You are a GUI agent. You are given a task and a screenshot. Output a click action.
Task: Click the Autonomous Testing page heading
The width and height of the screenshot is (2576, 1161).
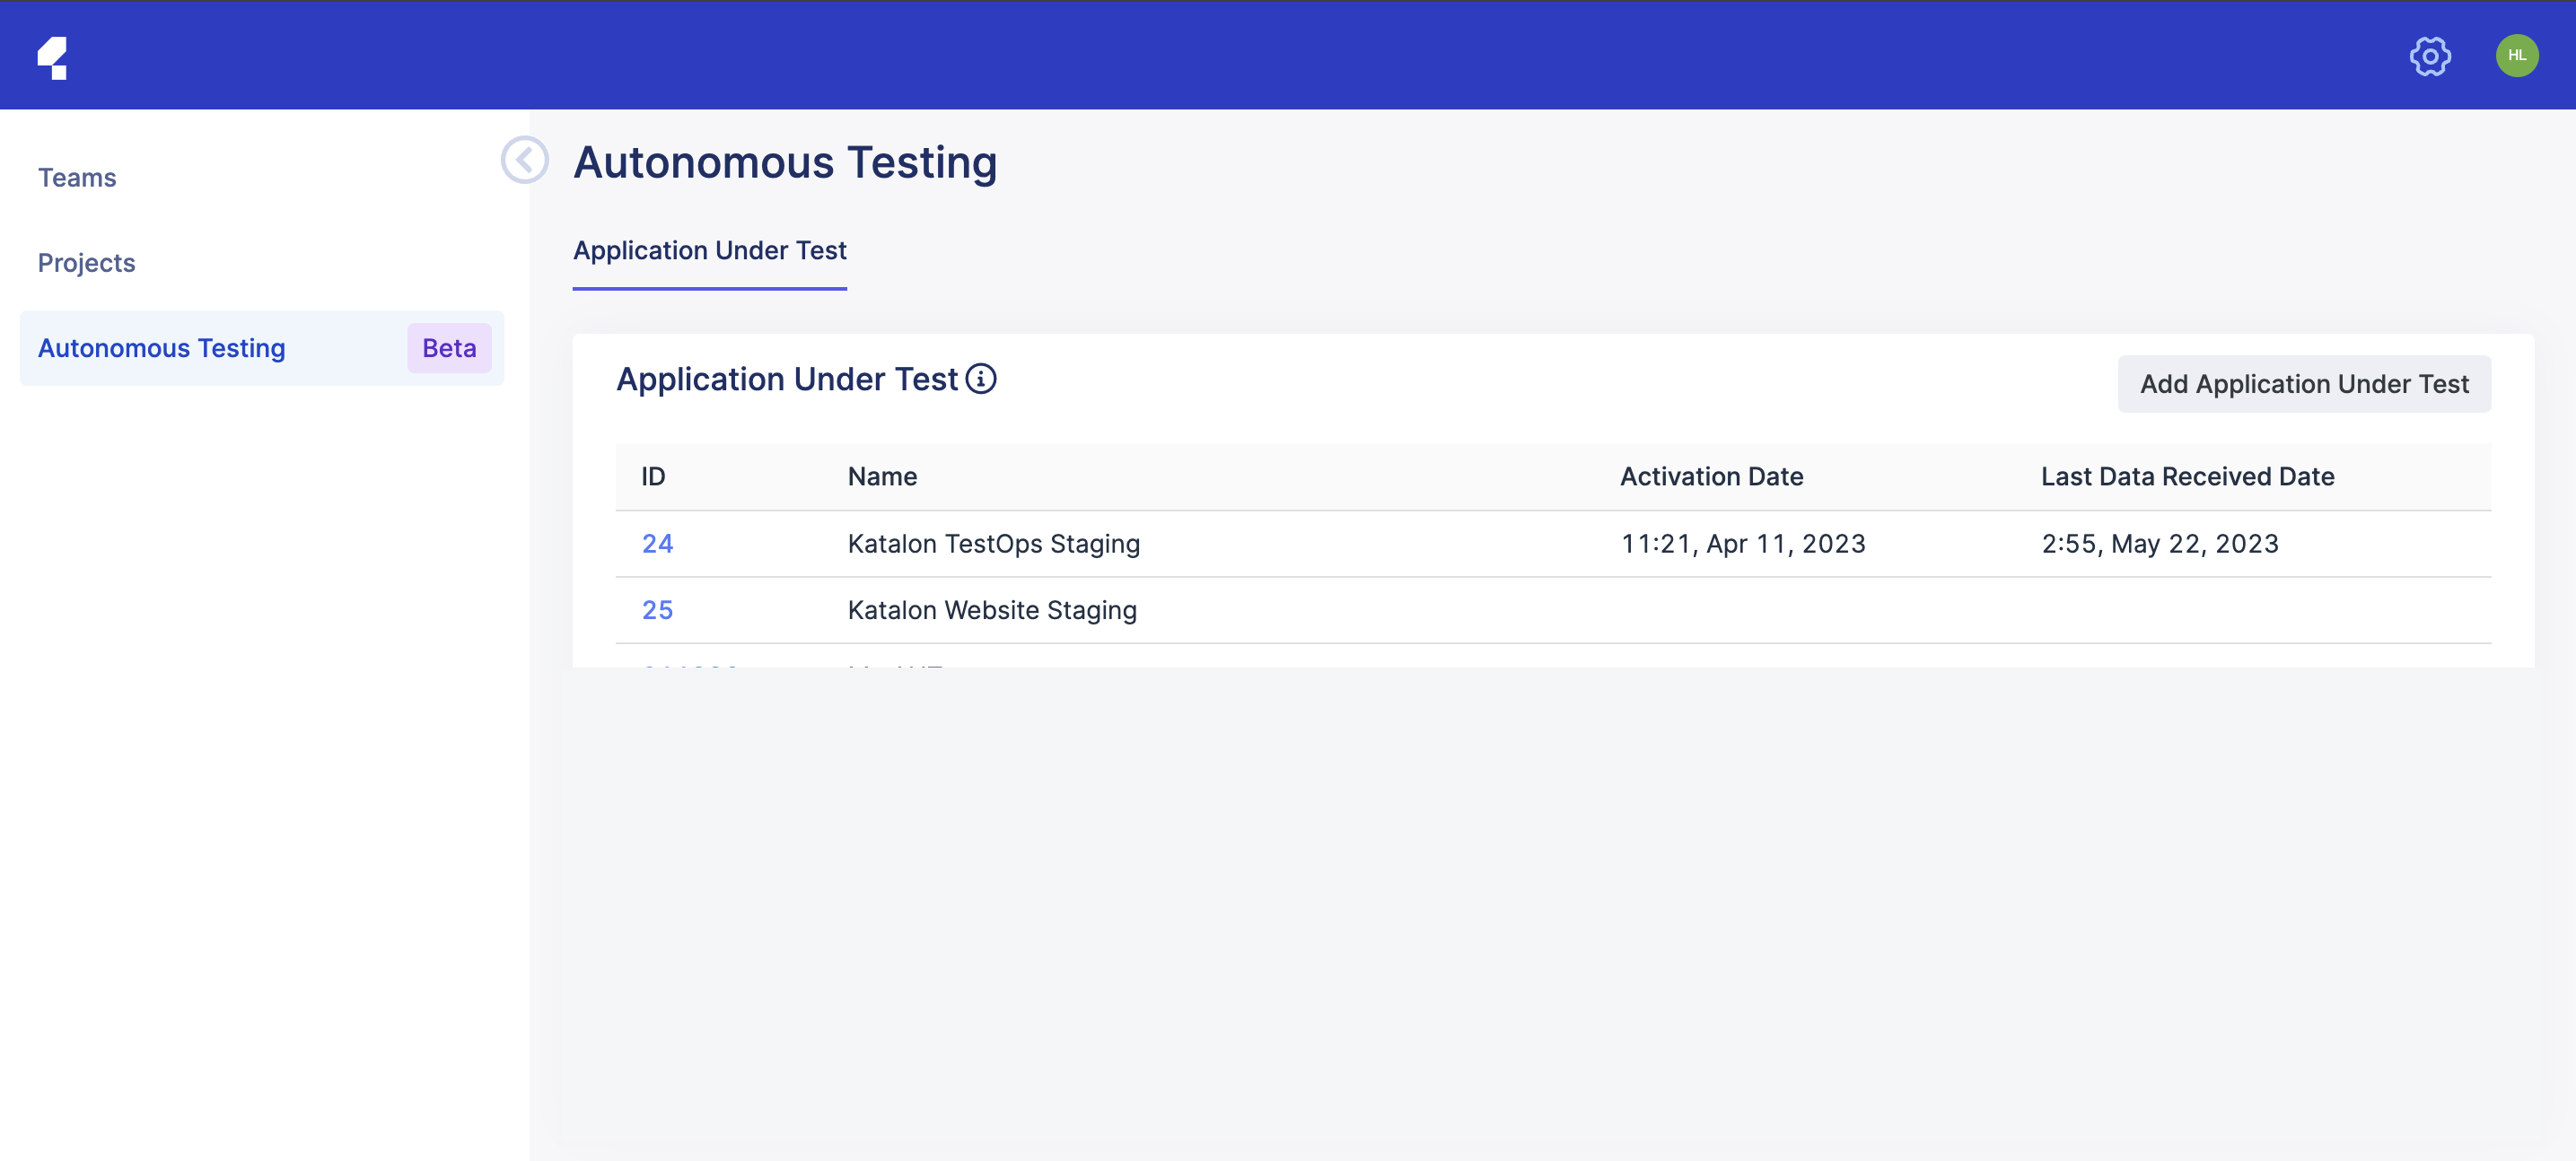pyautogui.click(x=785, y=162)
